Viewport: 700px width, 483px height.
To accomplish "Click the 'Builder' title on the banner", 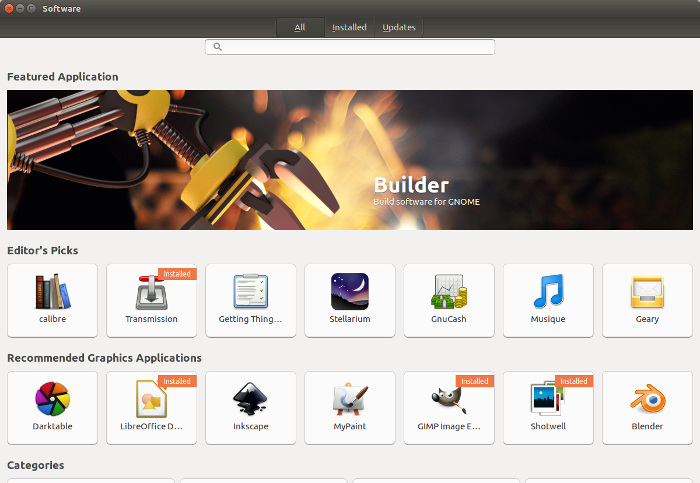I will coord(411,185).
